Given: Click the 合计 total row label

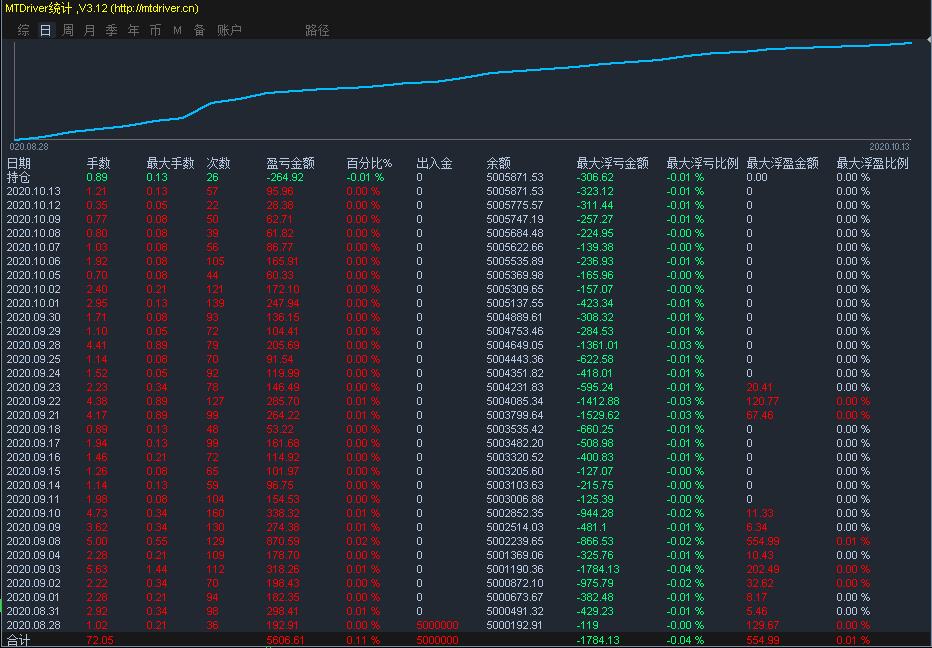Looking at the screenshot, I should coord(18,640).
